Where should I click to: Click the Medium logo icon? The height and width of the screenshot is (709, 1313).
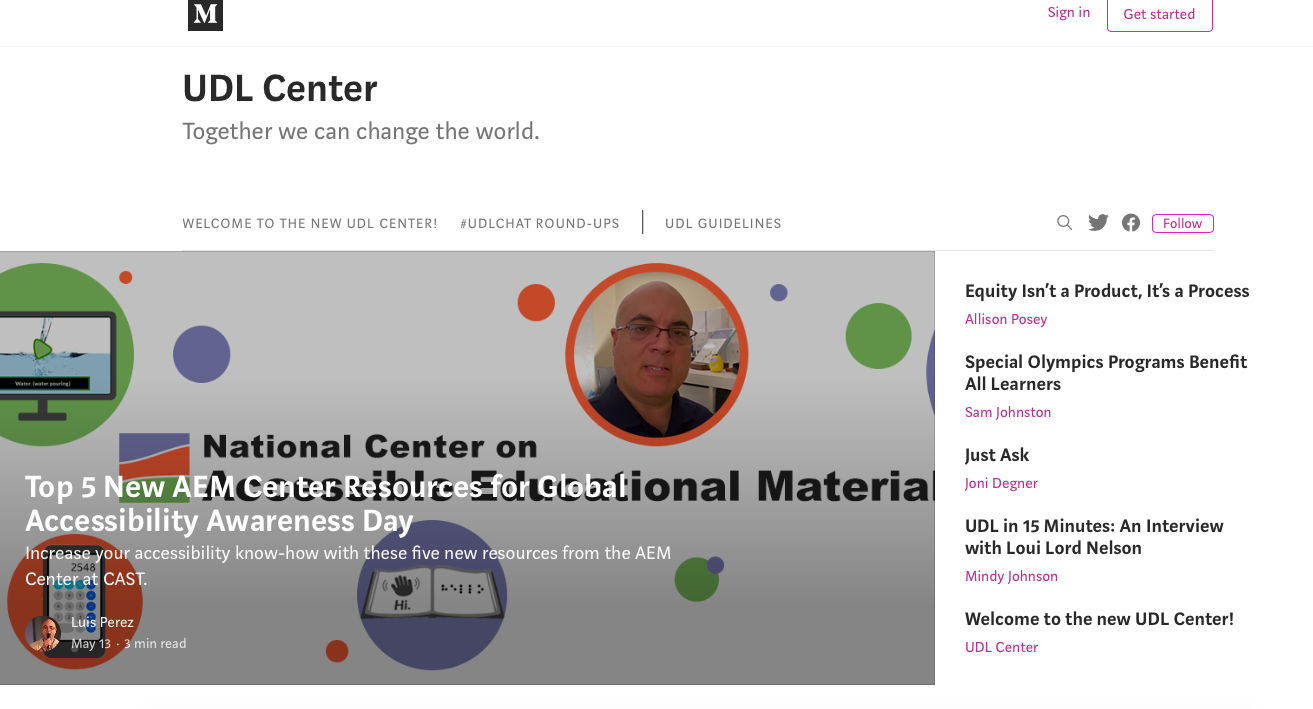tap(205, 15)
